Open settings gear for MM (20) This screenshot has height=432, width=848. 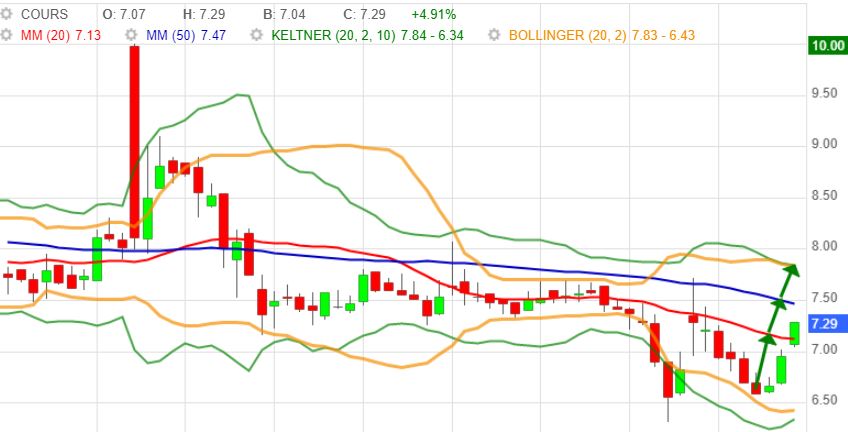click(6, 35)
